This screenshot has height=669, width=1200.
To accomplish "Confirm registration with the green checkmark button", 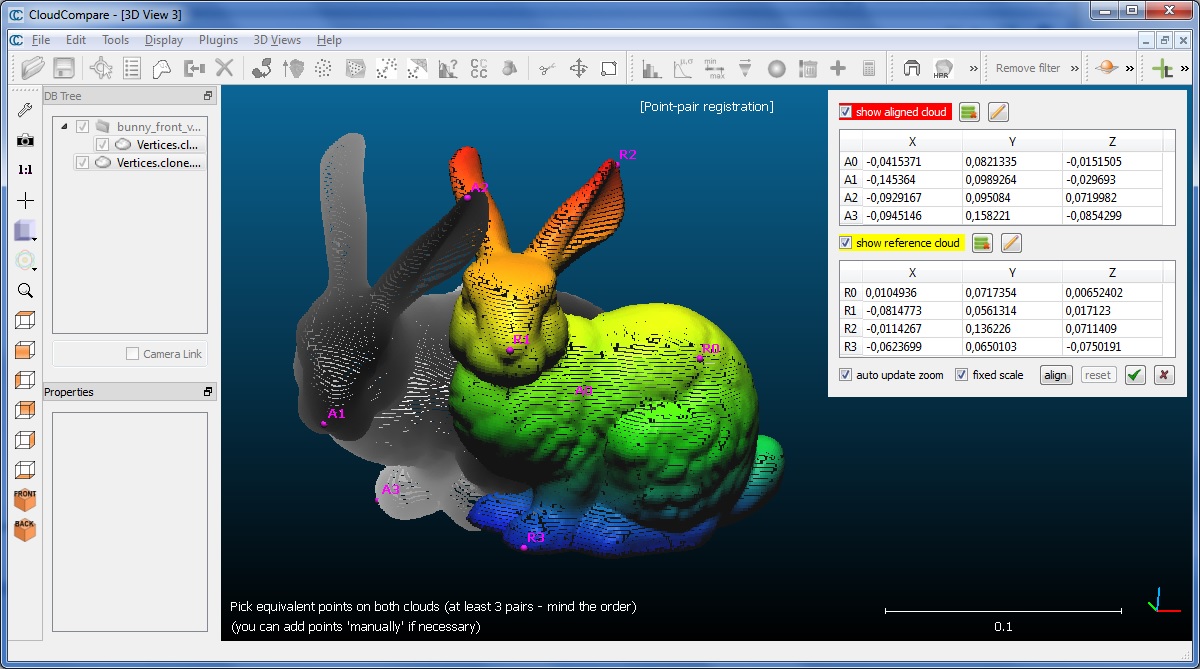I will click(1134, 374).
